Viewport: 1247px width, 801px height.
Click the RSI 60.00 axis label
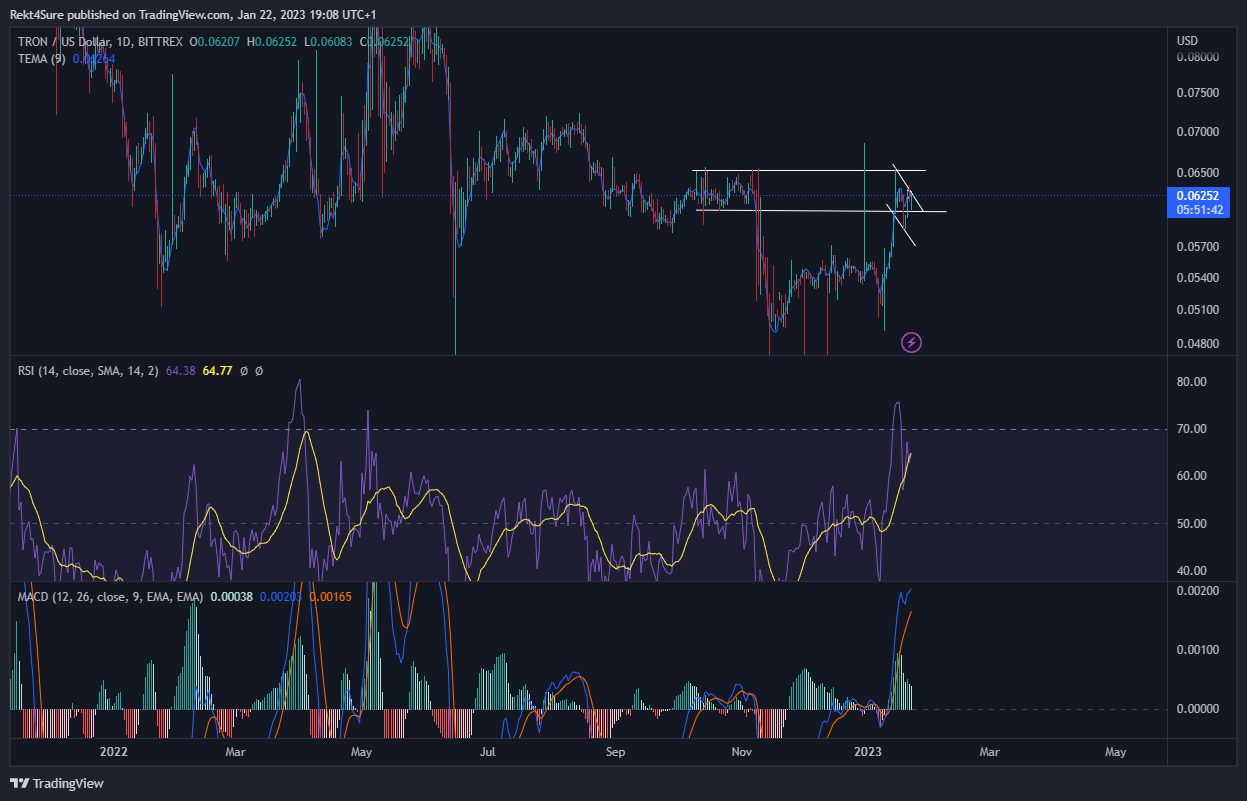click(x=1192, y=476)
